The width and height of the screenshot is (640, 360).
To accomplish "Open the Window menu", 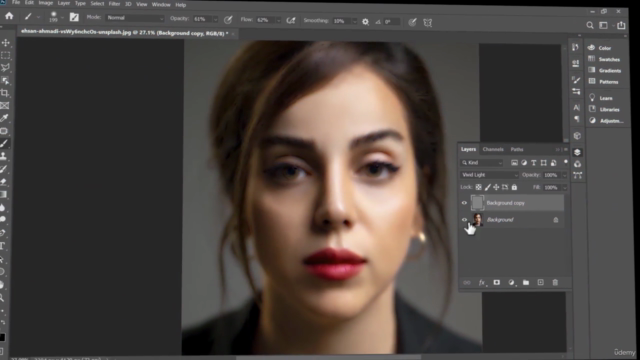I will pyautogui.click(x=161, y=4).
